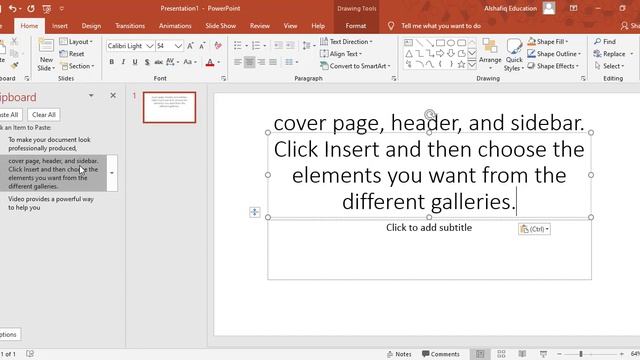Increase font size with the large A icon
Viewport: 640px width, 360px height.
coord(190,46)
